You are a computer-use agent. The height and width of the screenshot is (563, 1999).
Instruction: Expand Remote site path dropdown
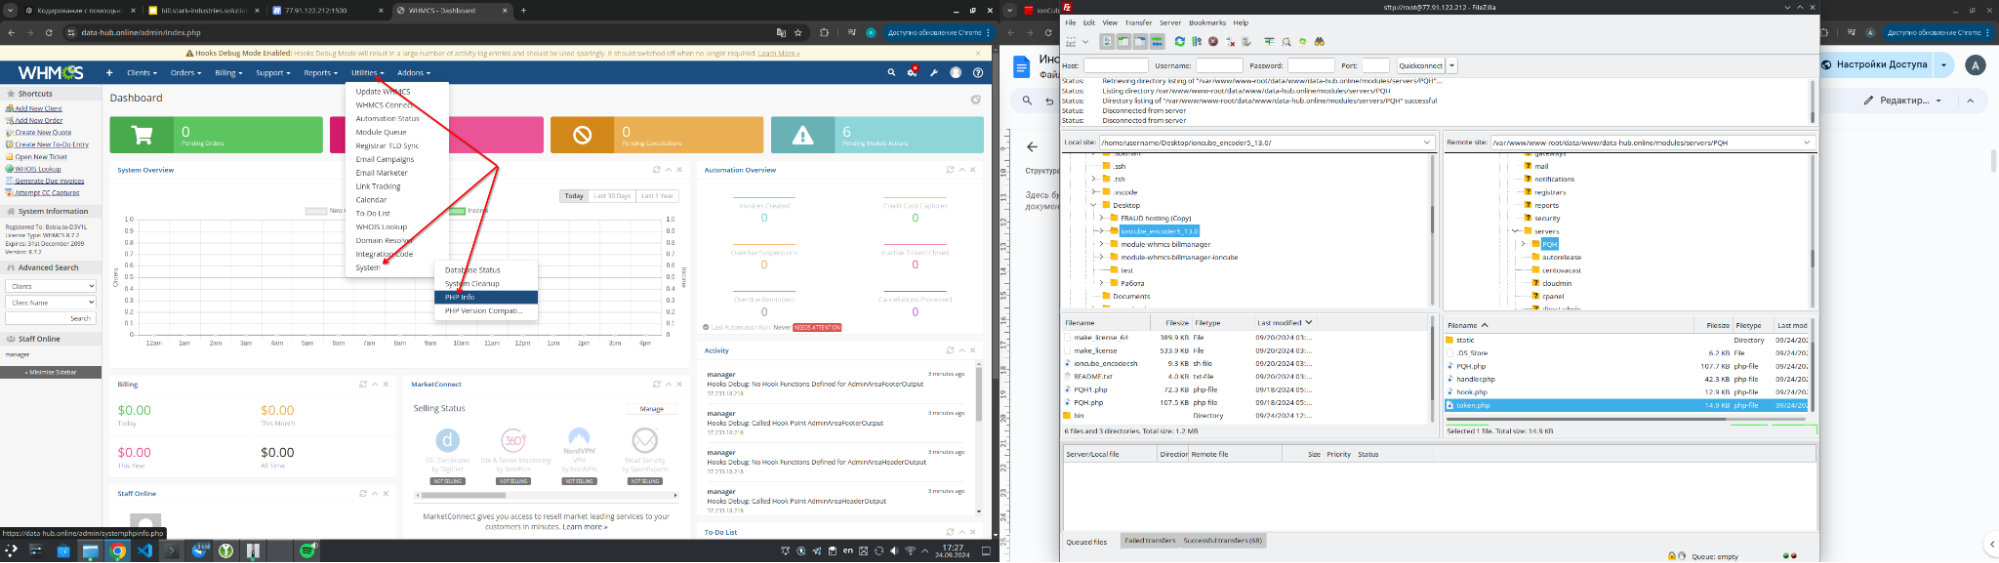coord(1807,142)
